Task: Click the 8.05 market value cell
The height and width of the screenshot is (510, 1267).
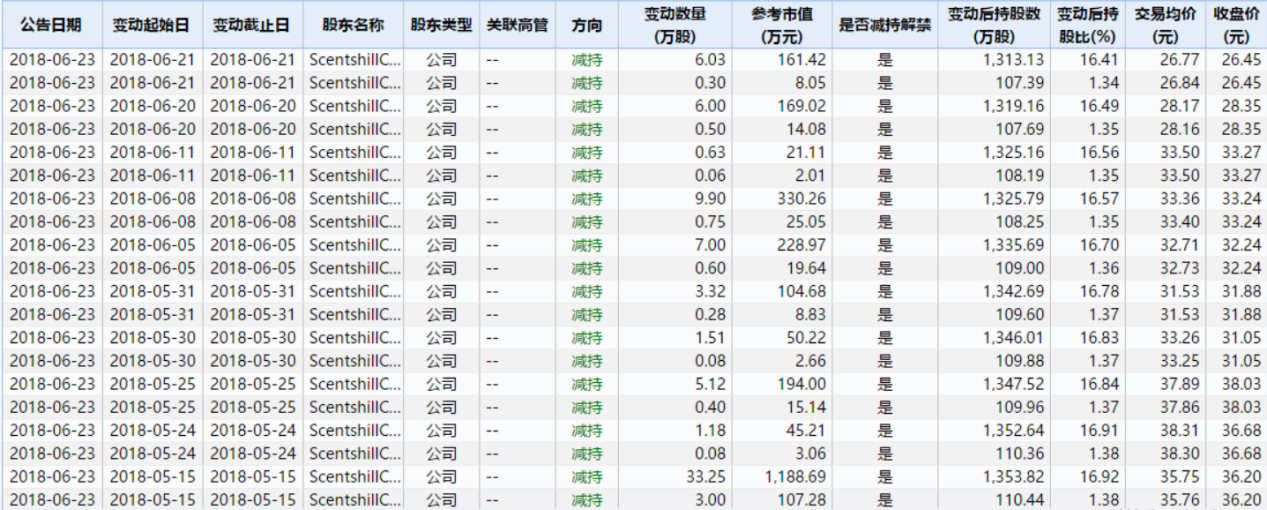Action: [782, 82]
